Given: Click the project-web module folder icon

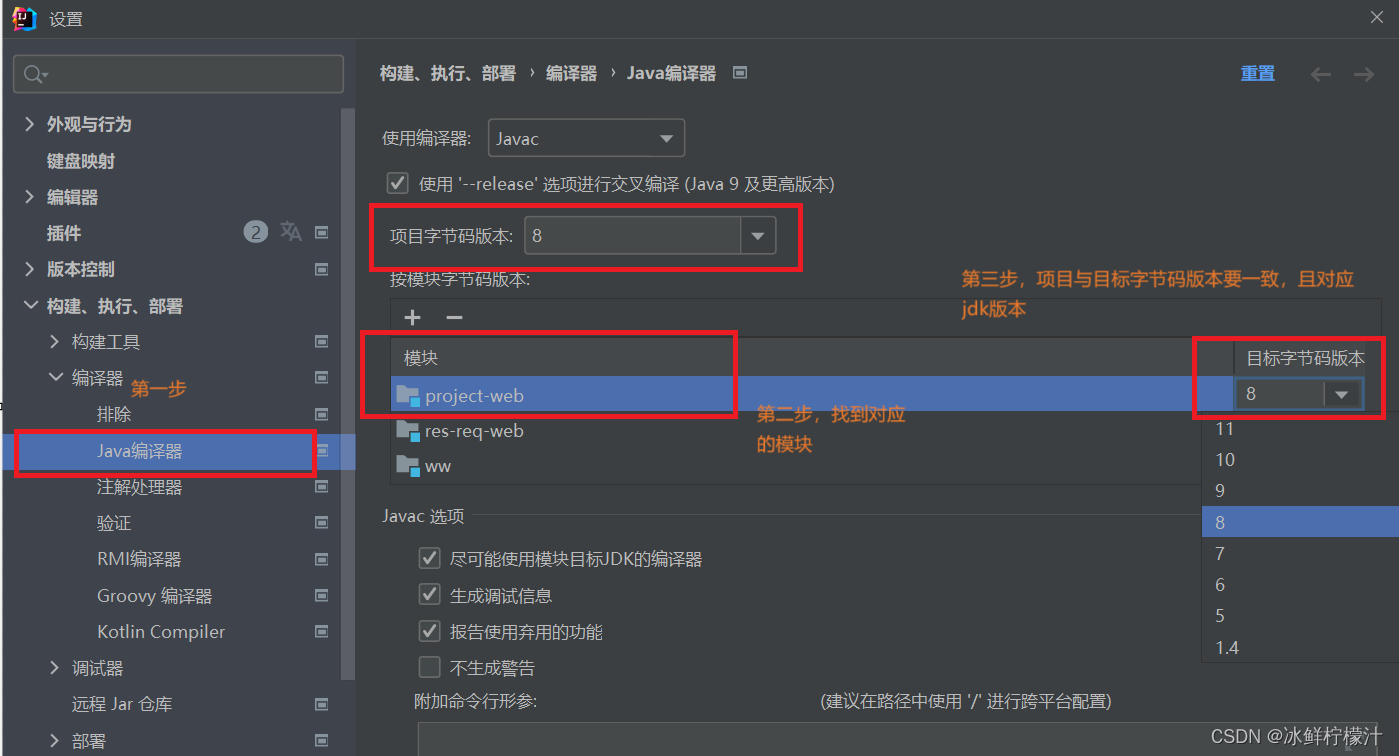Looking at the screenshot, I should [407, 396].
